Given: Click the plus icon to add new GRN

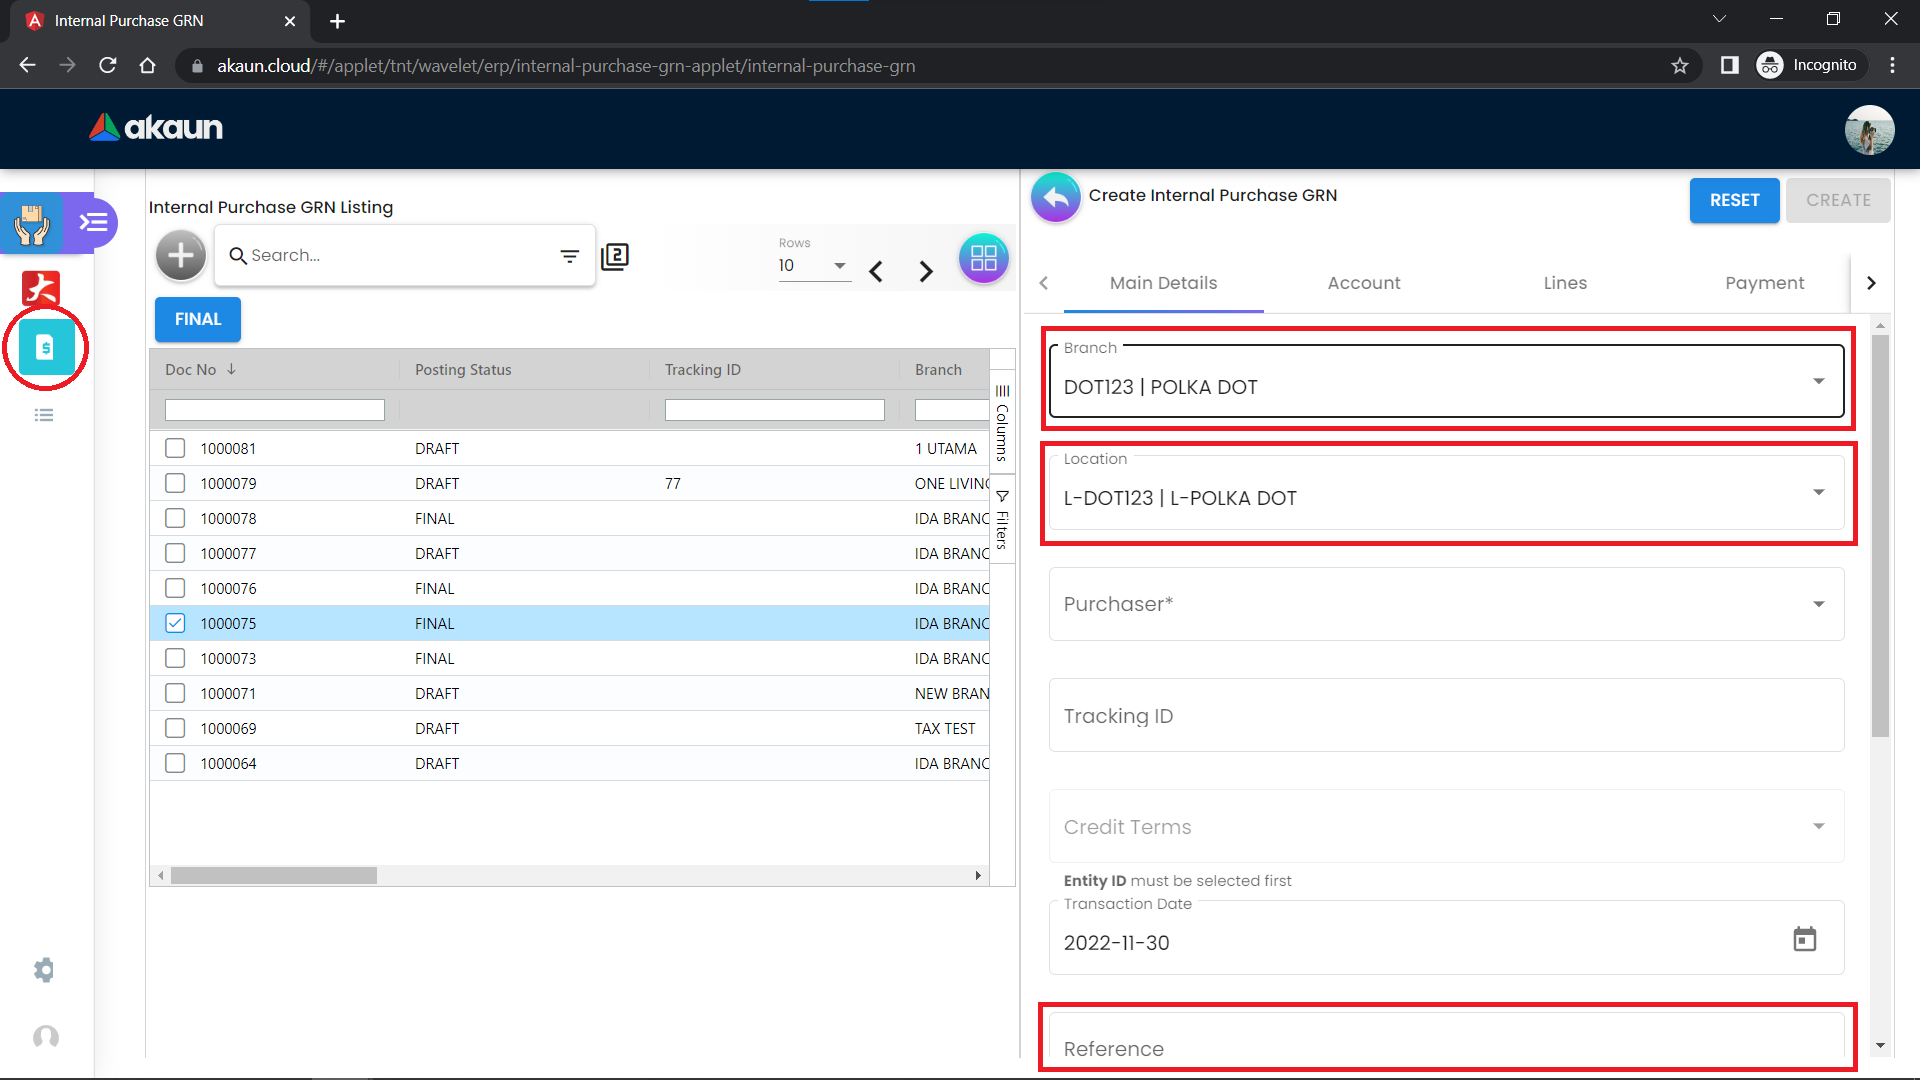Looking at the screenshot, I should 181,256.
